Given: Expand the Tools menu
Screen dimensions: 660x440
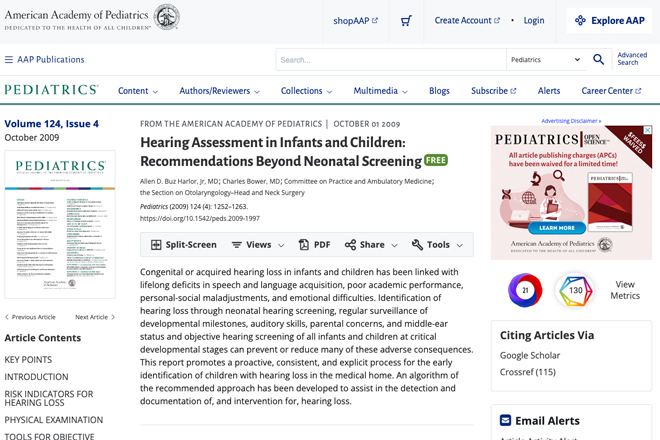Looking at the screenshot, I should [437, 245].
